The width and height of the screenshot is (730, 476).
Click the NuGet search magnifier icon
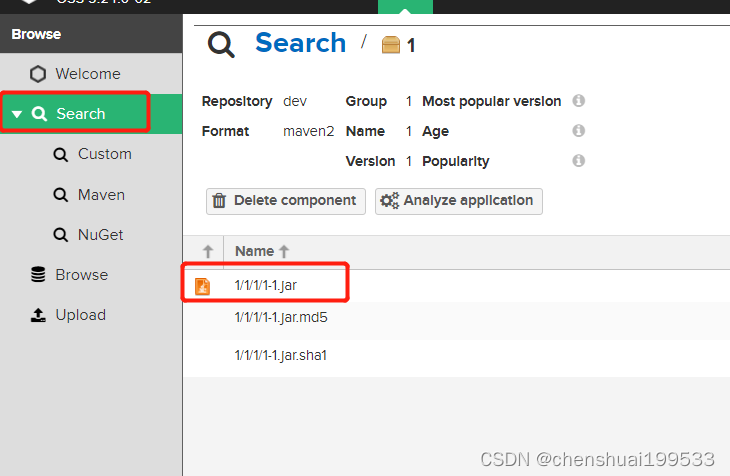tap(61, 235)
